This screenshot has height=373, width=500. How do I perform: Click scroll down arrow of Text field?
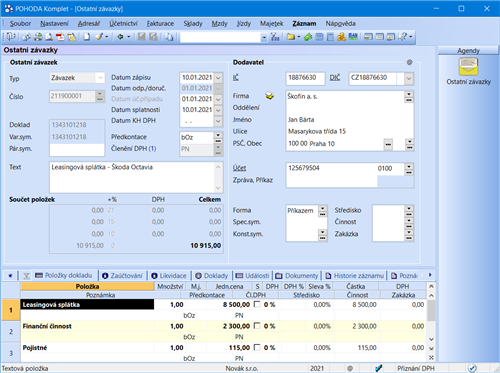(x=218, y=188)
